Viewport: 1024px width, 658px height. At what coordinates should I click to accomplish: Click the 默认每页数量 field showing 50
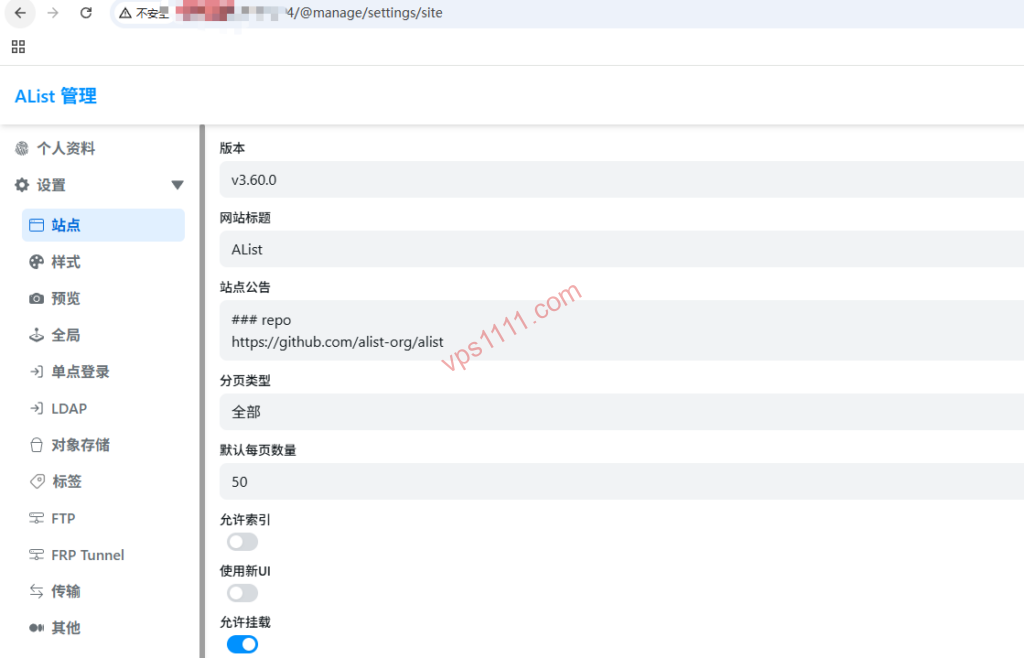(622, 482)
